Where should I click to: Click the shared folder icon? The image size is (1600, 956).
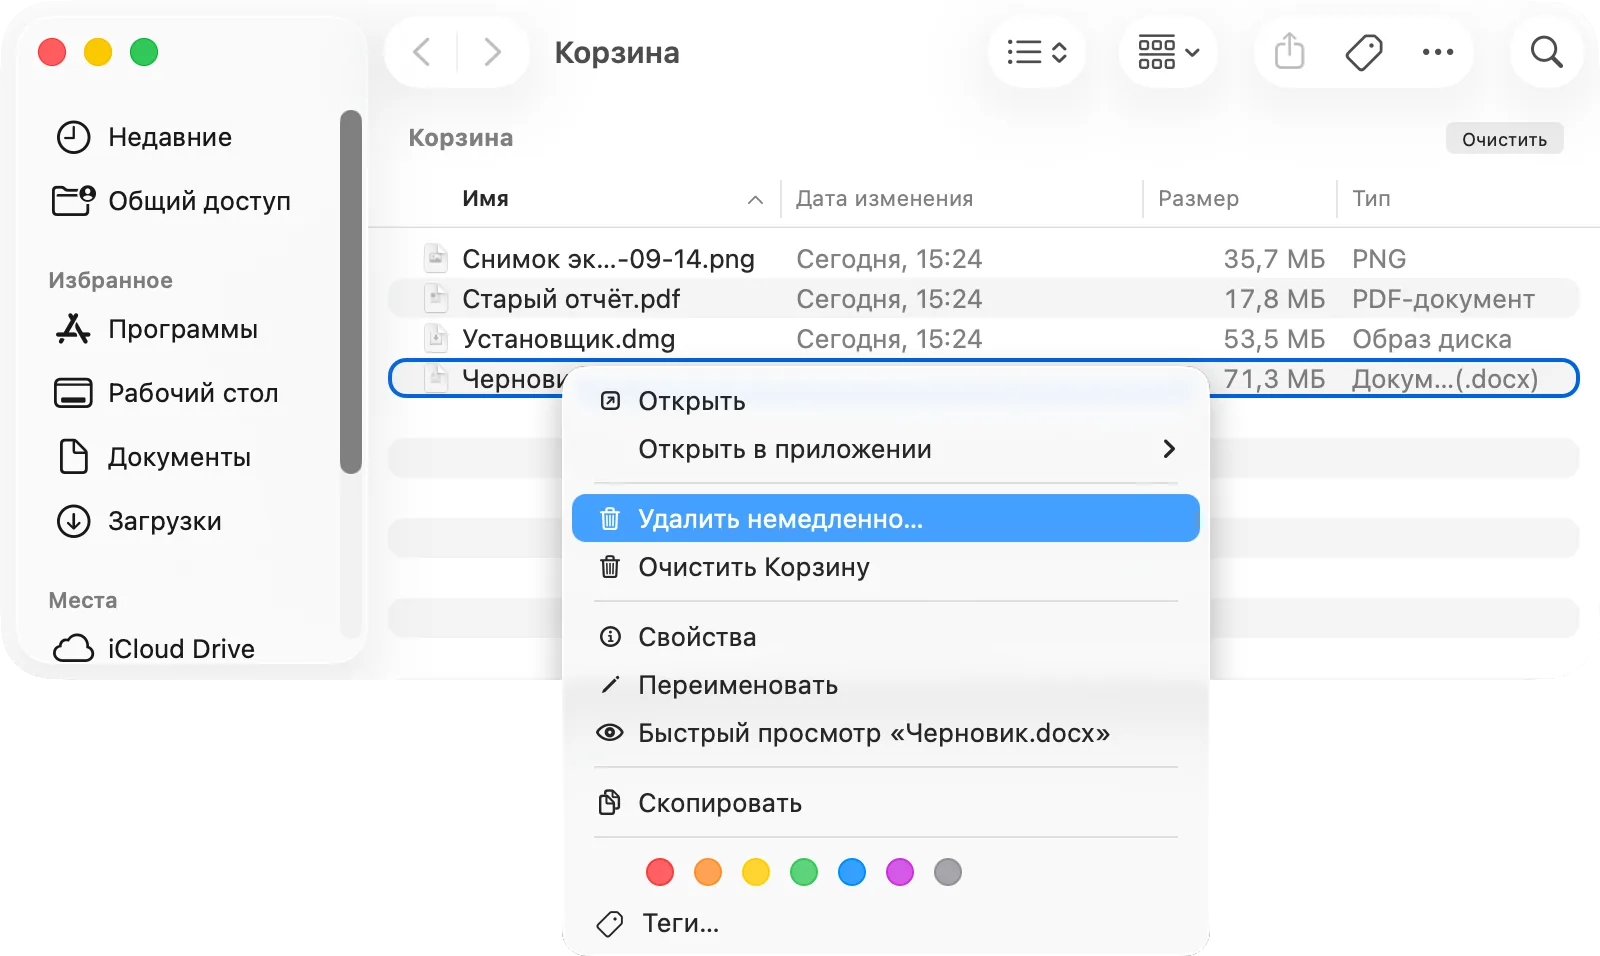pos(73,200)
